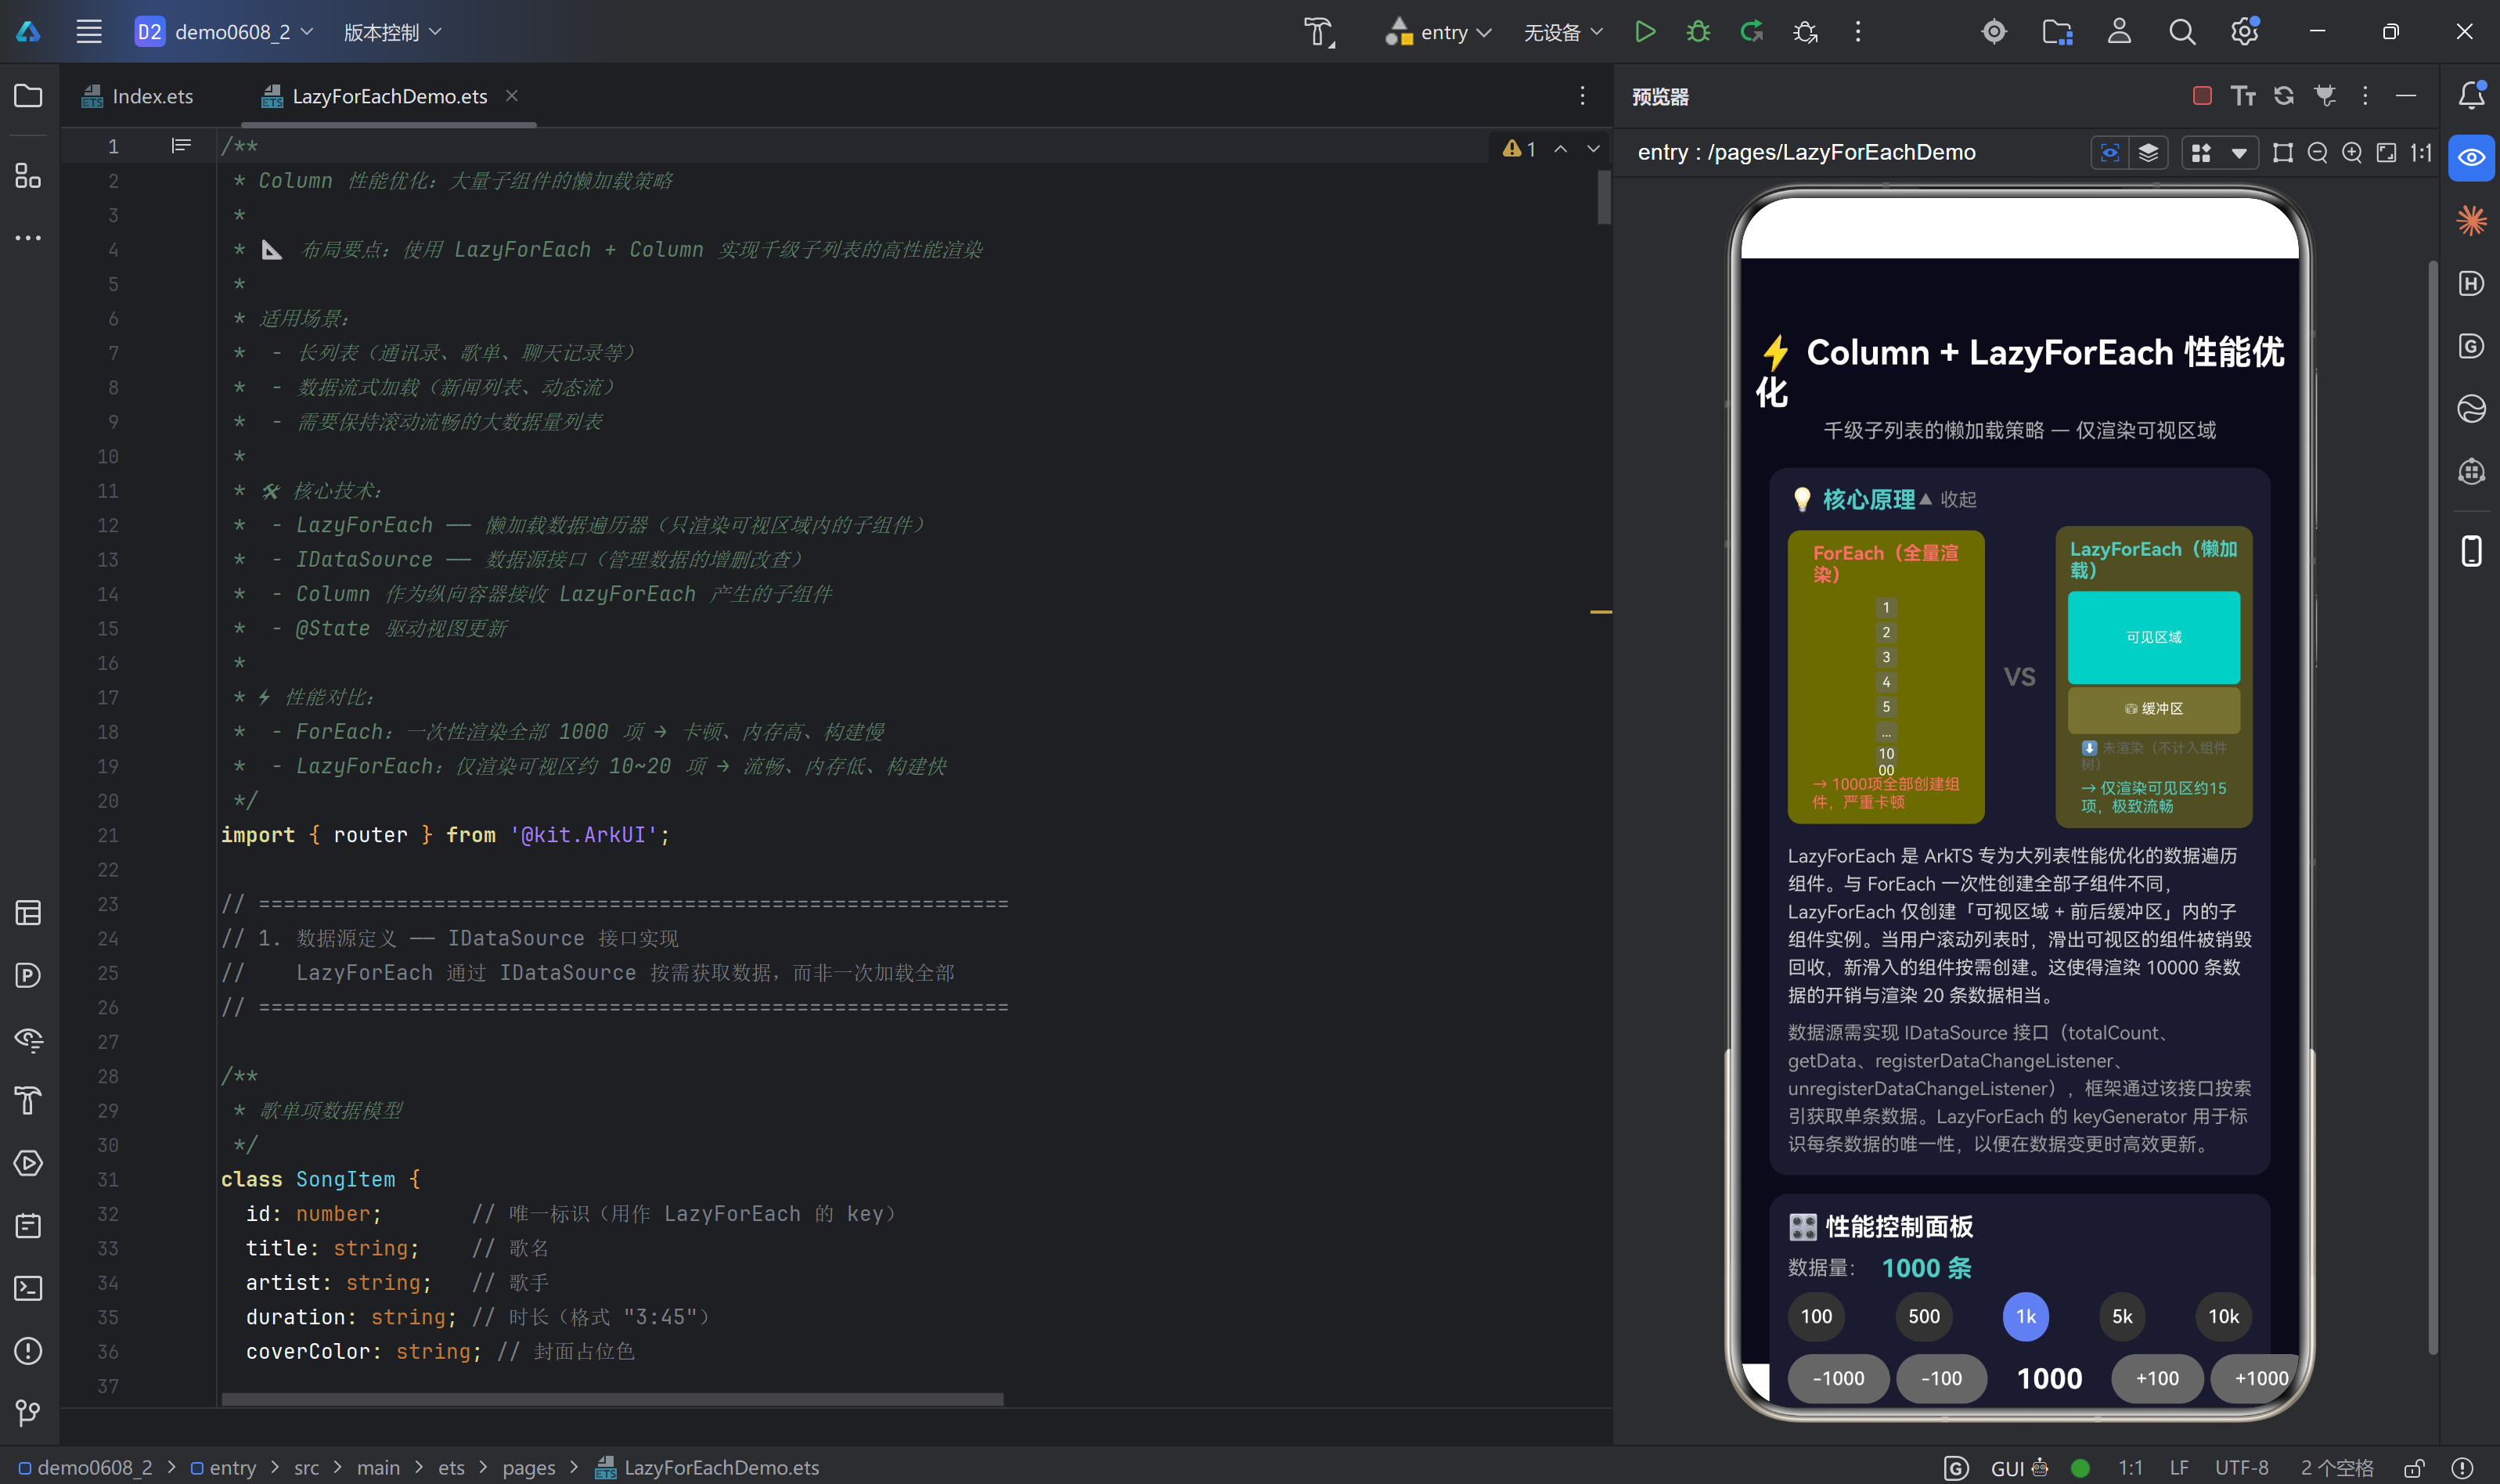Go to previous highlighted warning
2500x1484 pixels.
(1561, 148)
